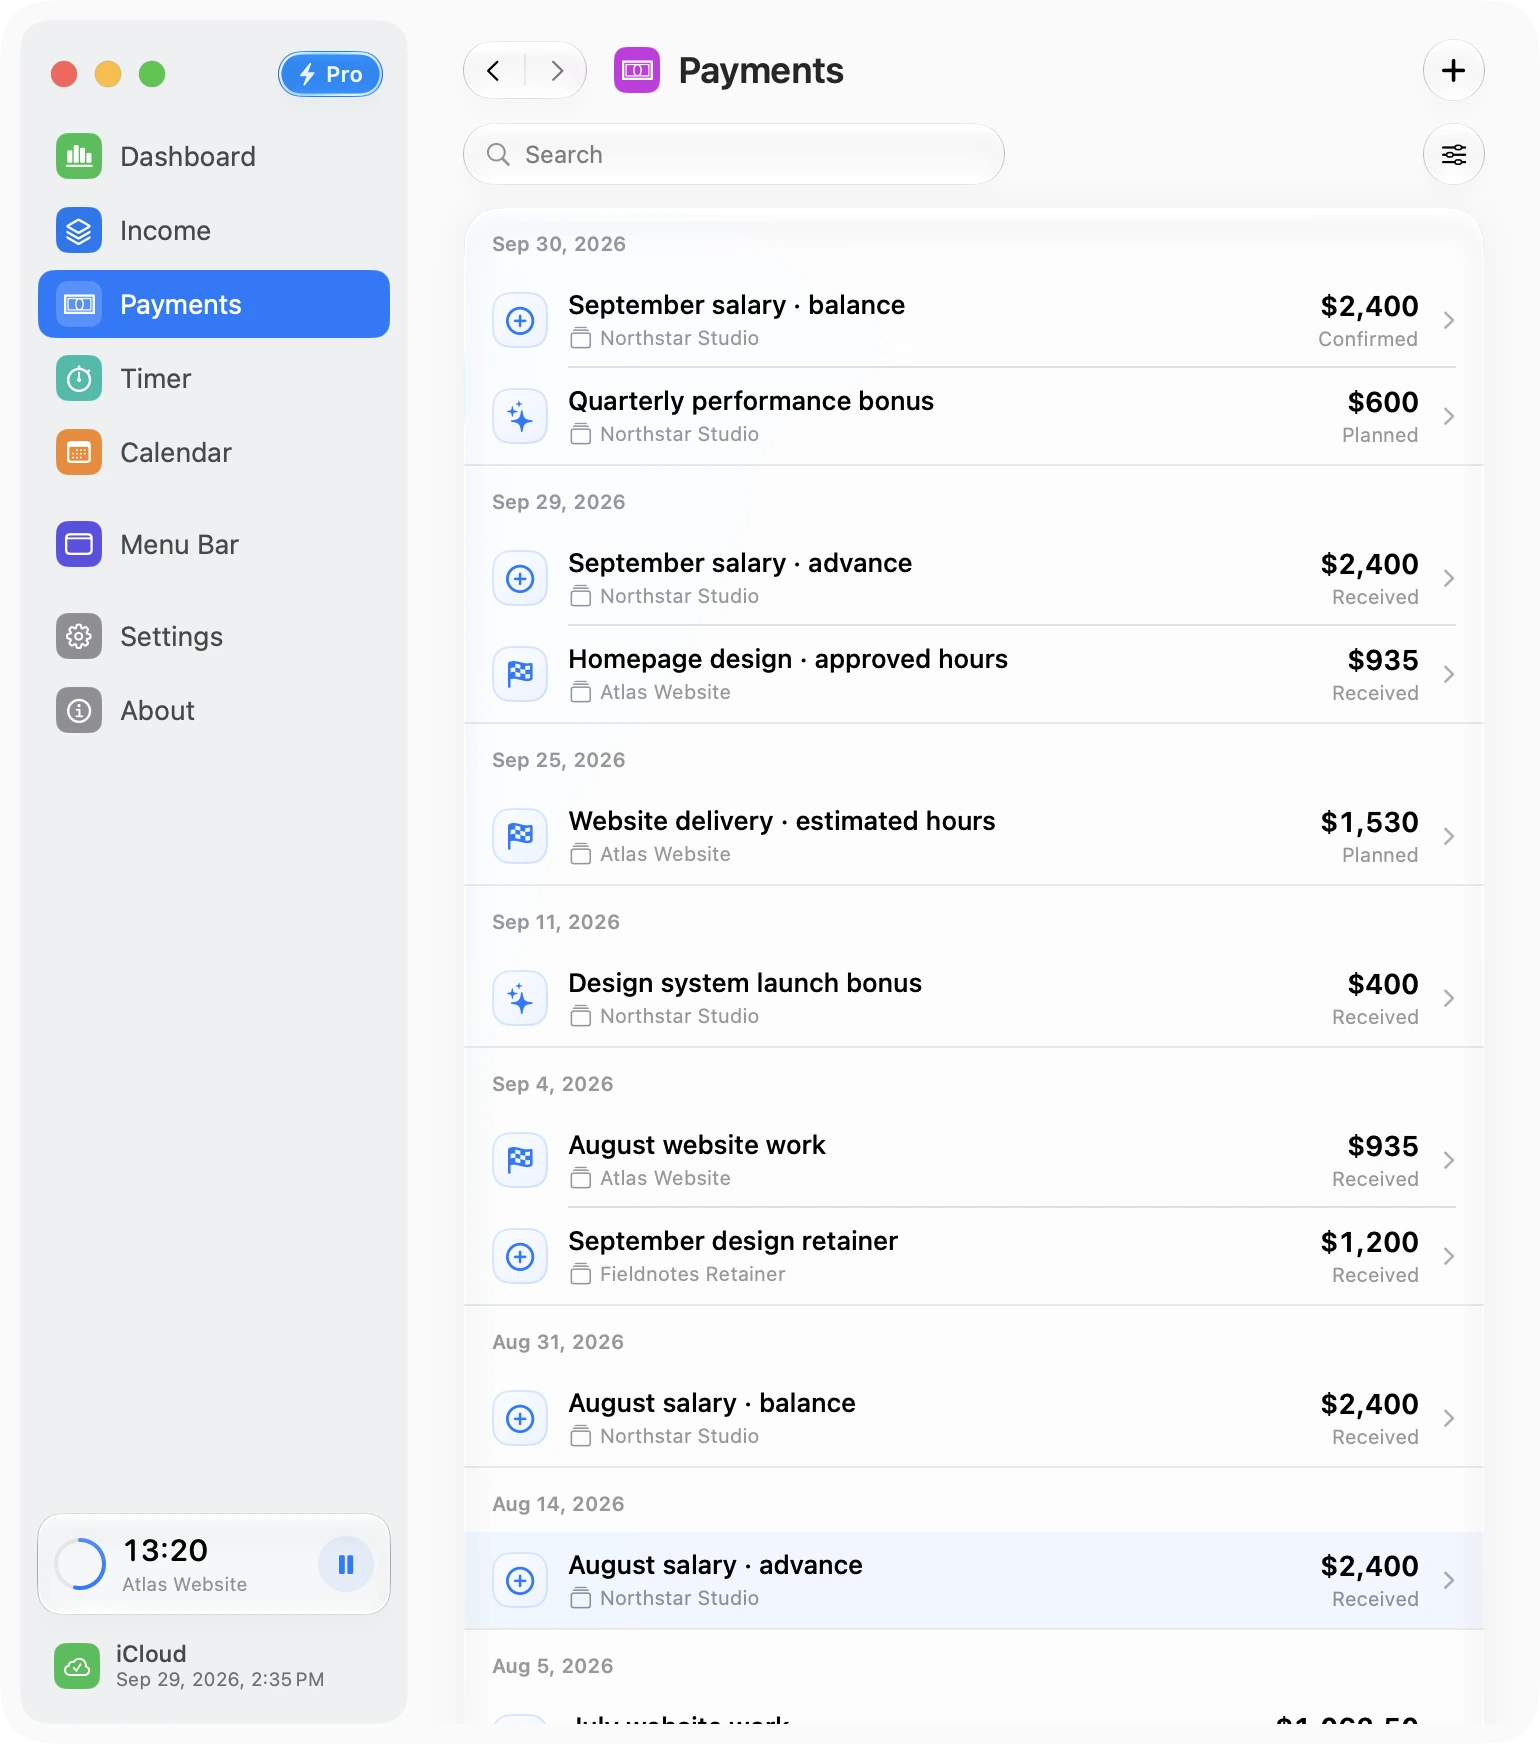
Task: Open the filter options sliders icon
Action: coord(1454,154)
